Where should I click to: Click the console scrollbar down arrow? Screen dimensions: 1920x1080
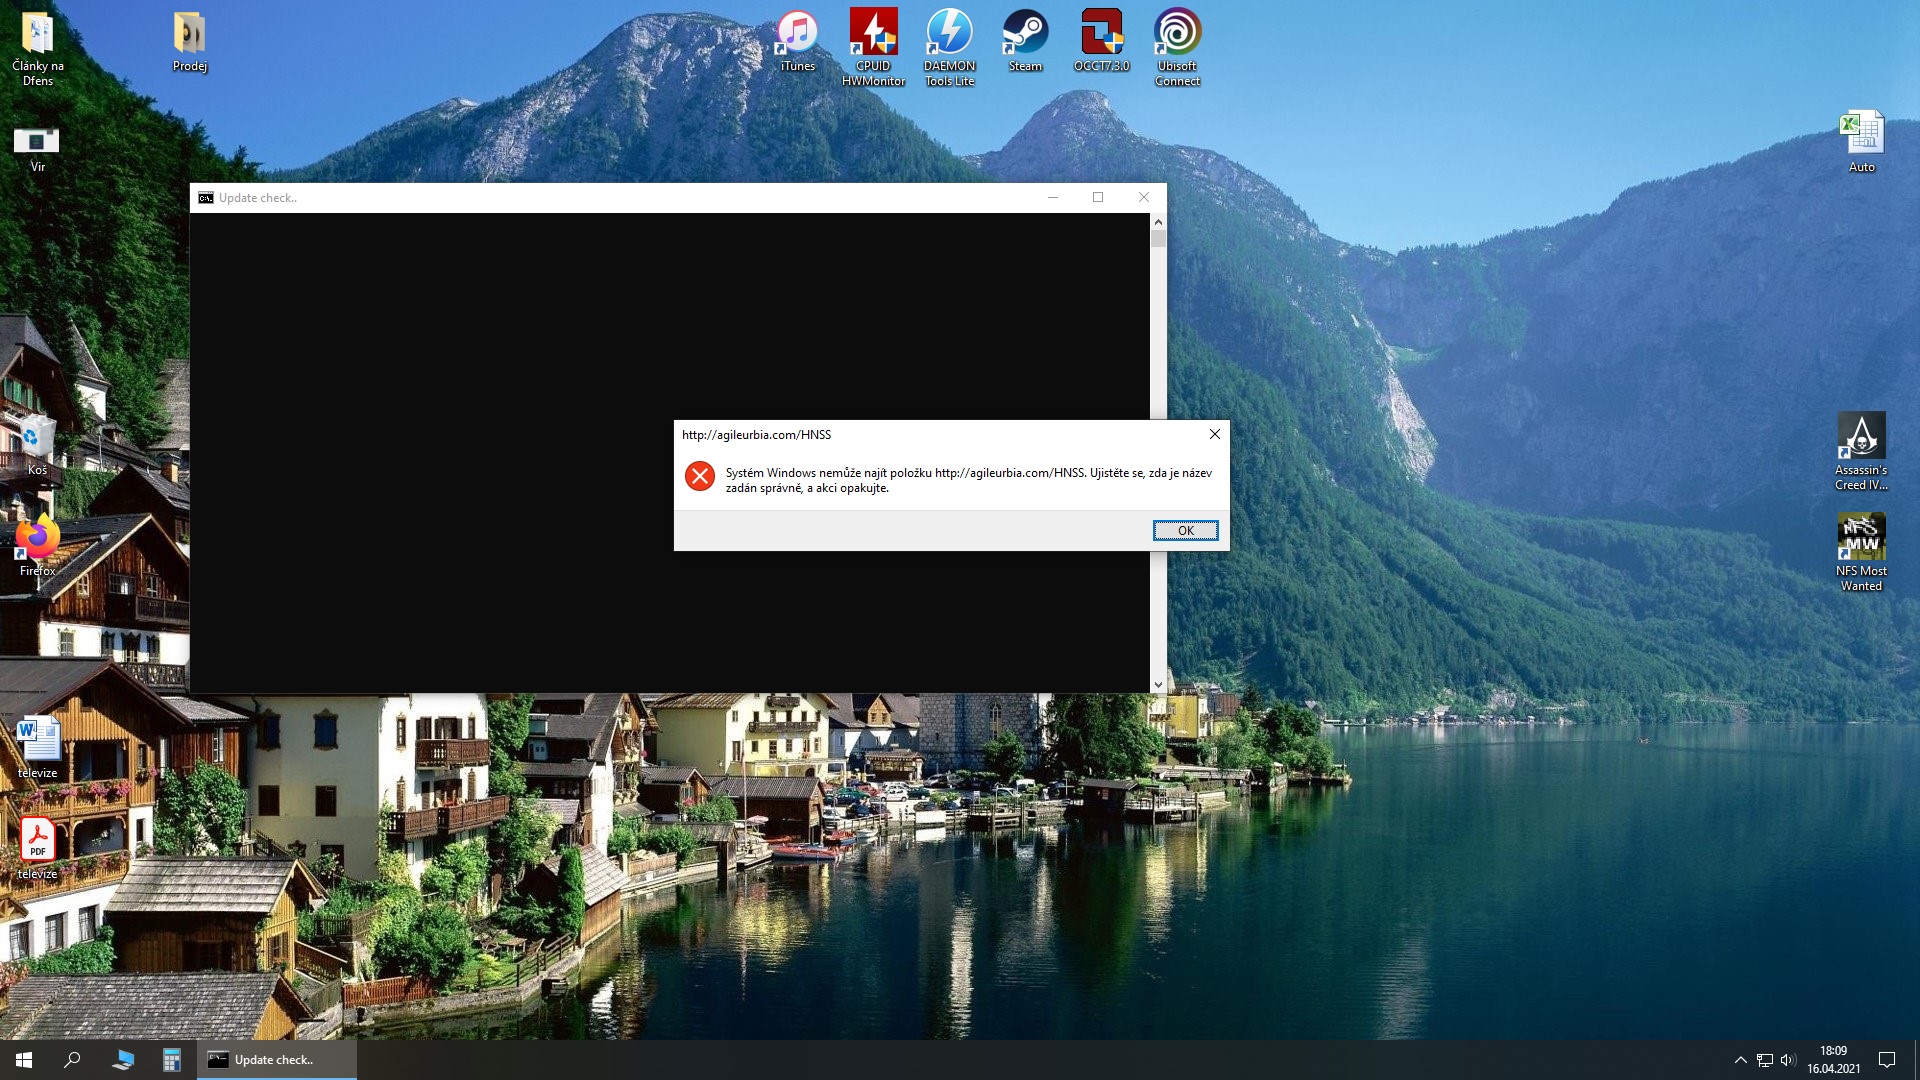click(x=1158, y=685)
